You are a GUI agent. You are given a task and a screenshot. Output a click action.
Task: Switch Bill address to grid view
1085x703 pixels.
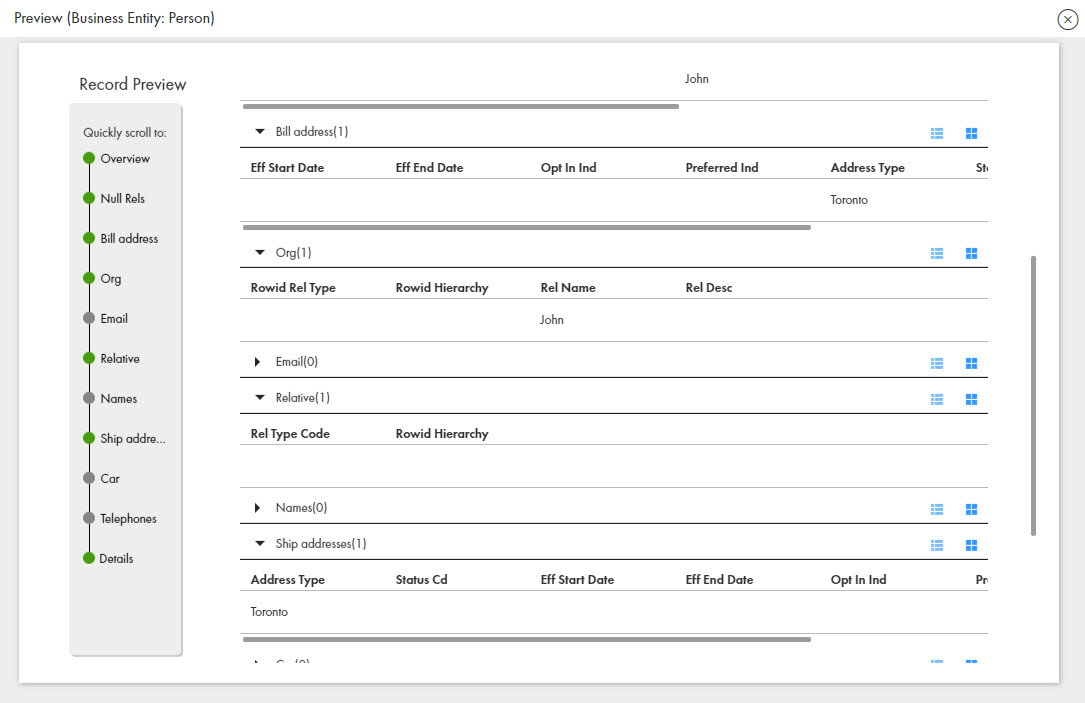(972, 134)
